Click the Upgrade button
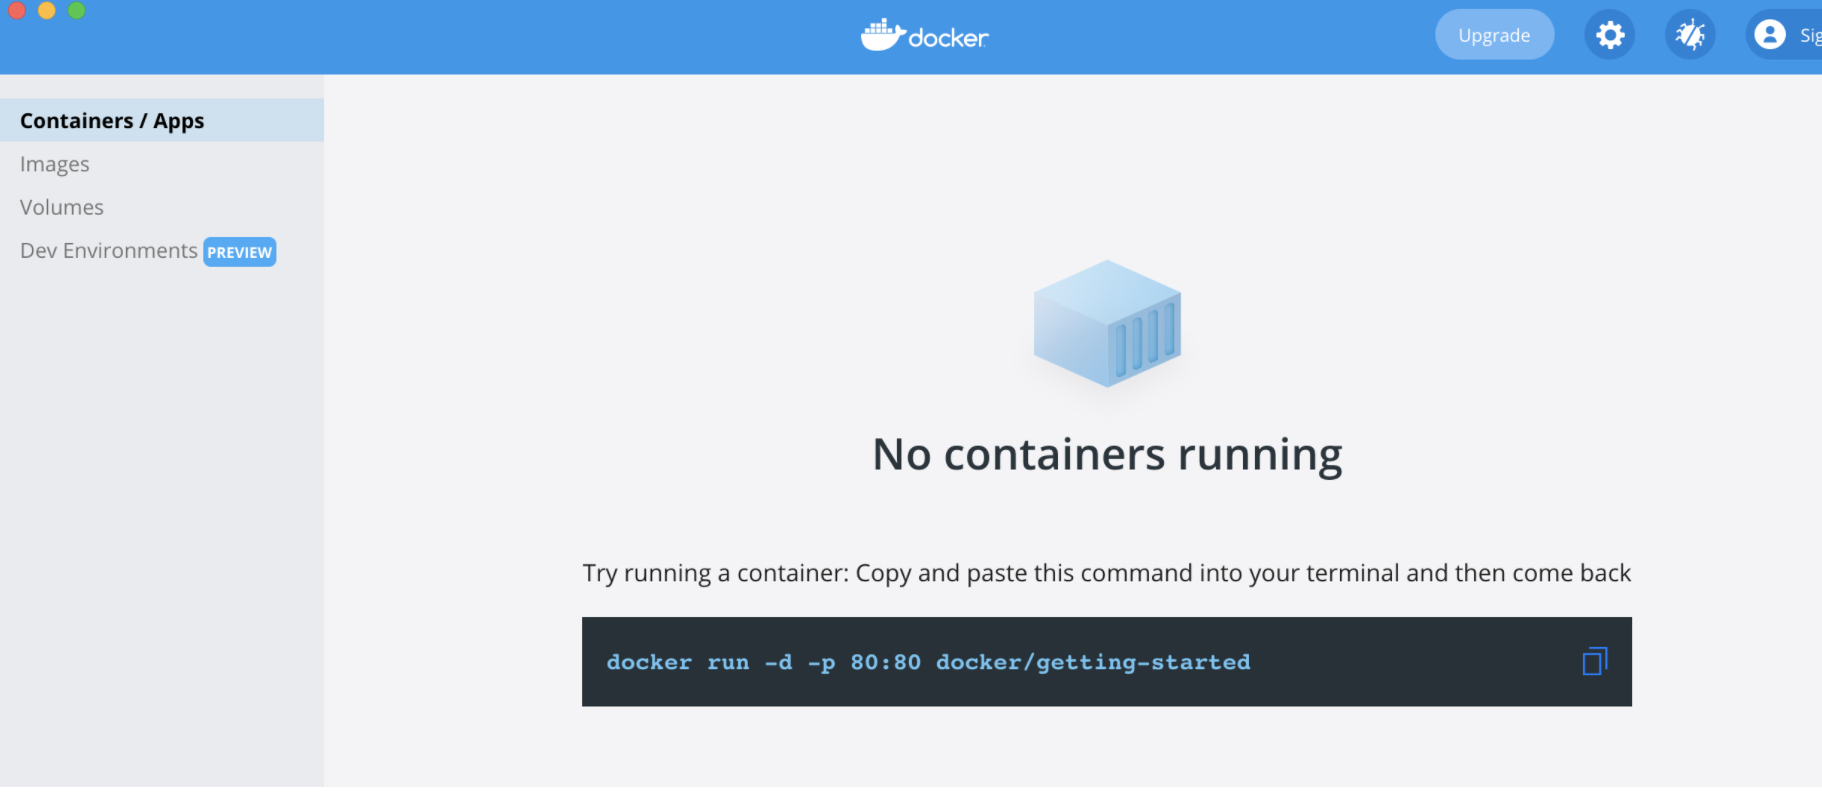This screenshot has height=798, width=1822. (x=1494, y=35)
